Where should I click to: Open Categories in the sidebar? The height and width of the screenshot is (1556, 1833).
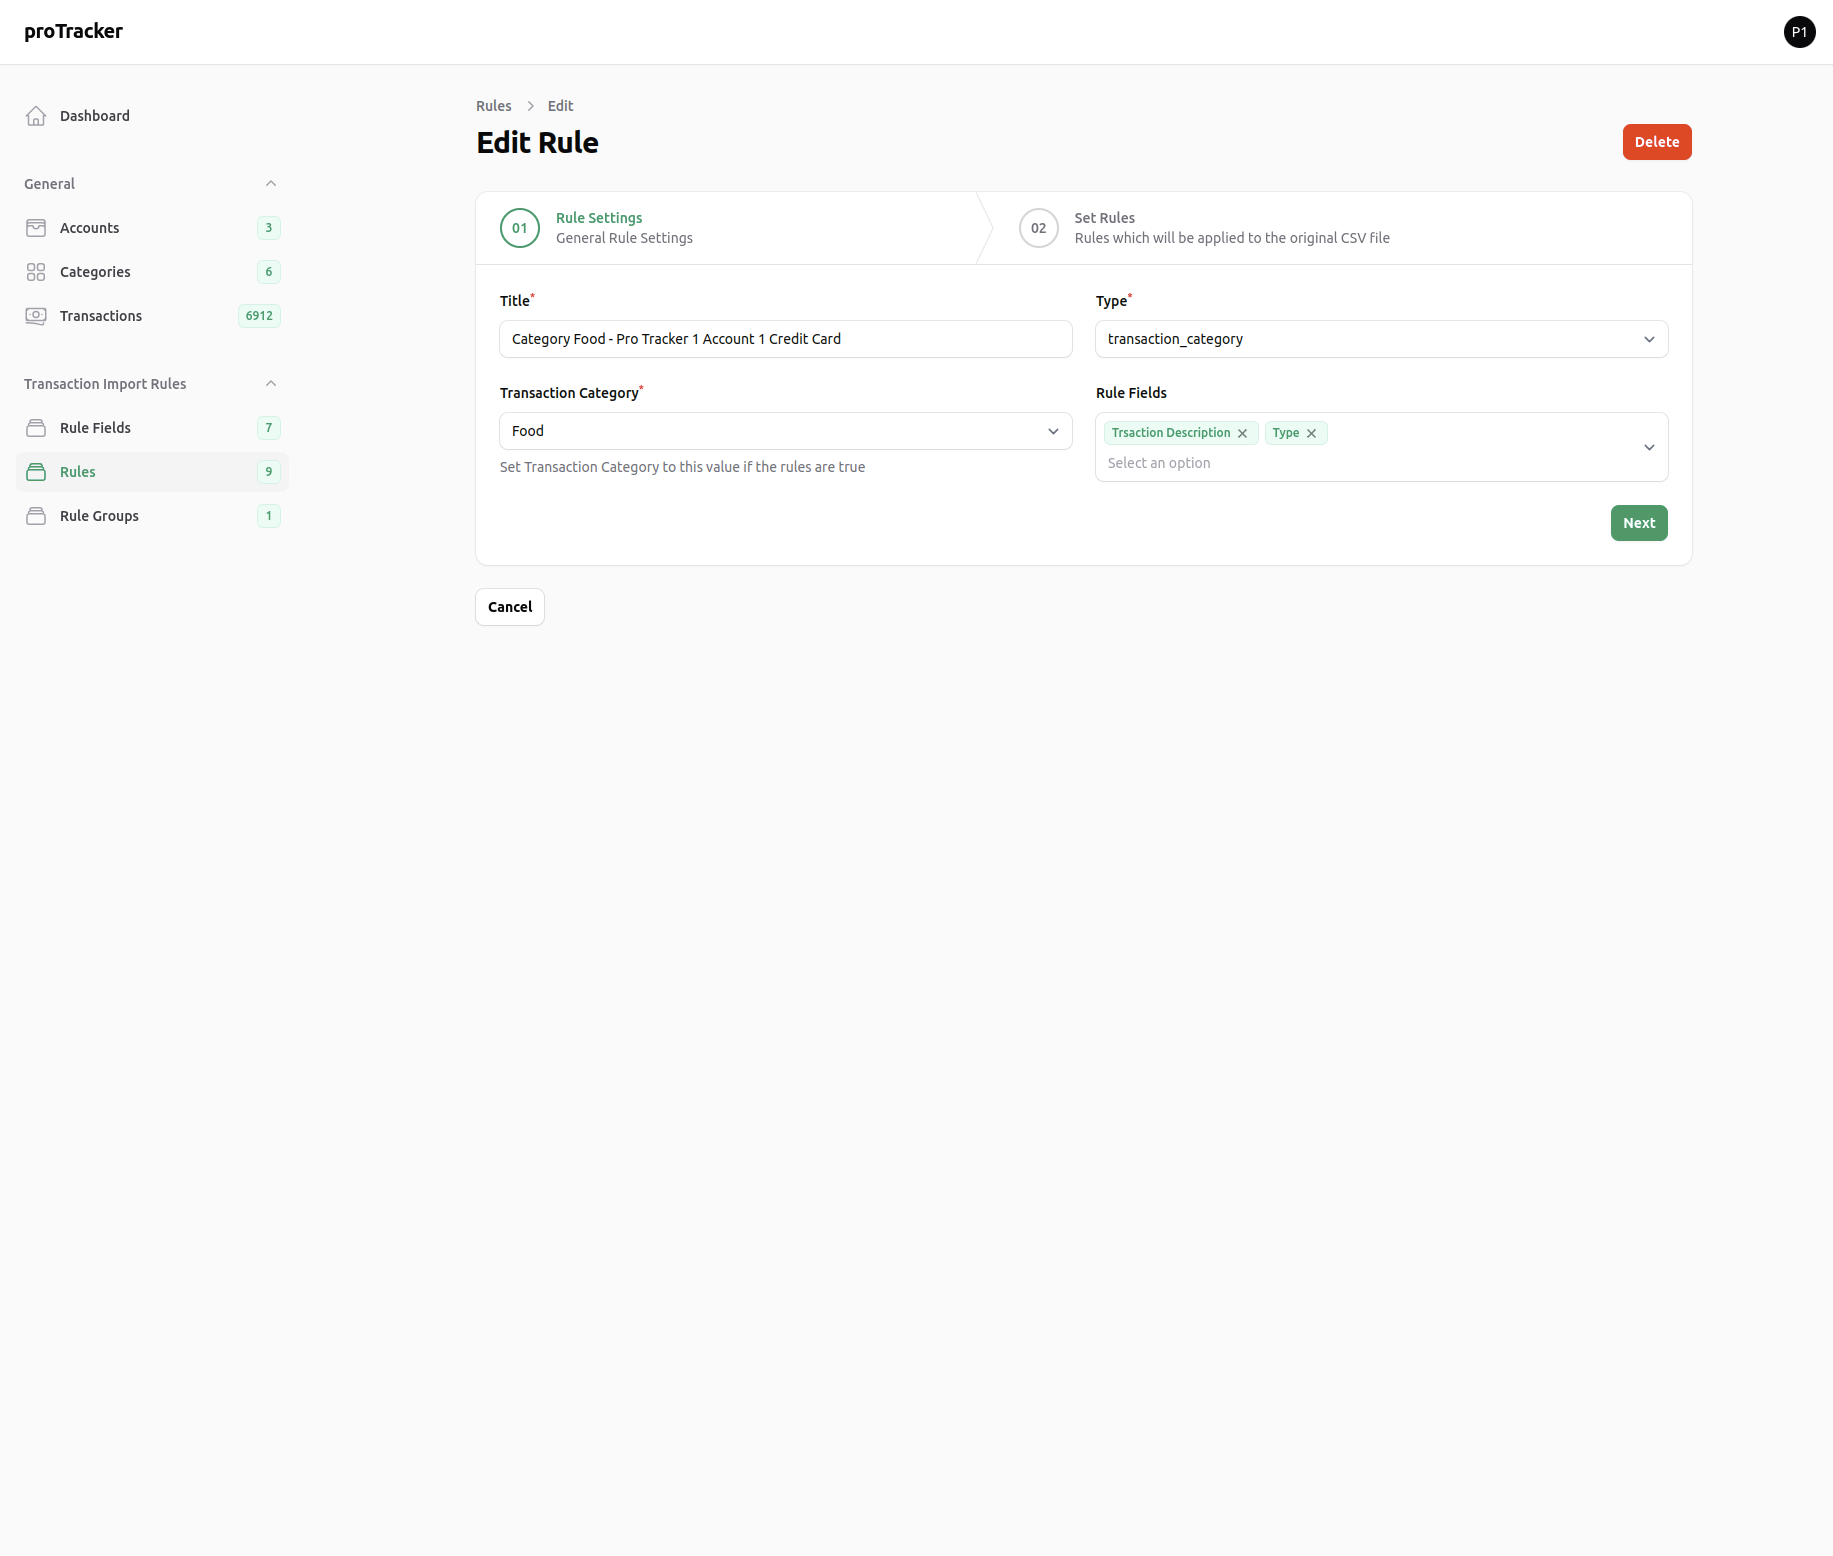(152, 272)
